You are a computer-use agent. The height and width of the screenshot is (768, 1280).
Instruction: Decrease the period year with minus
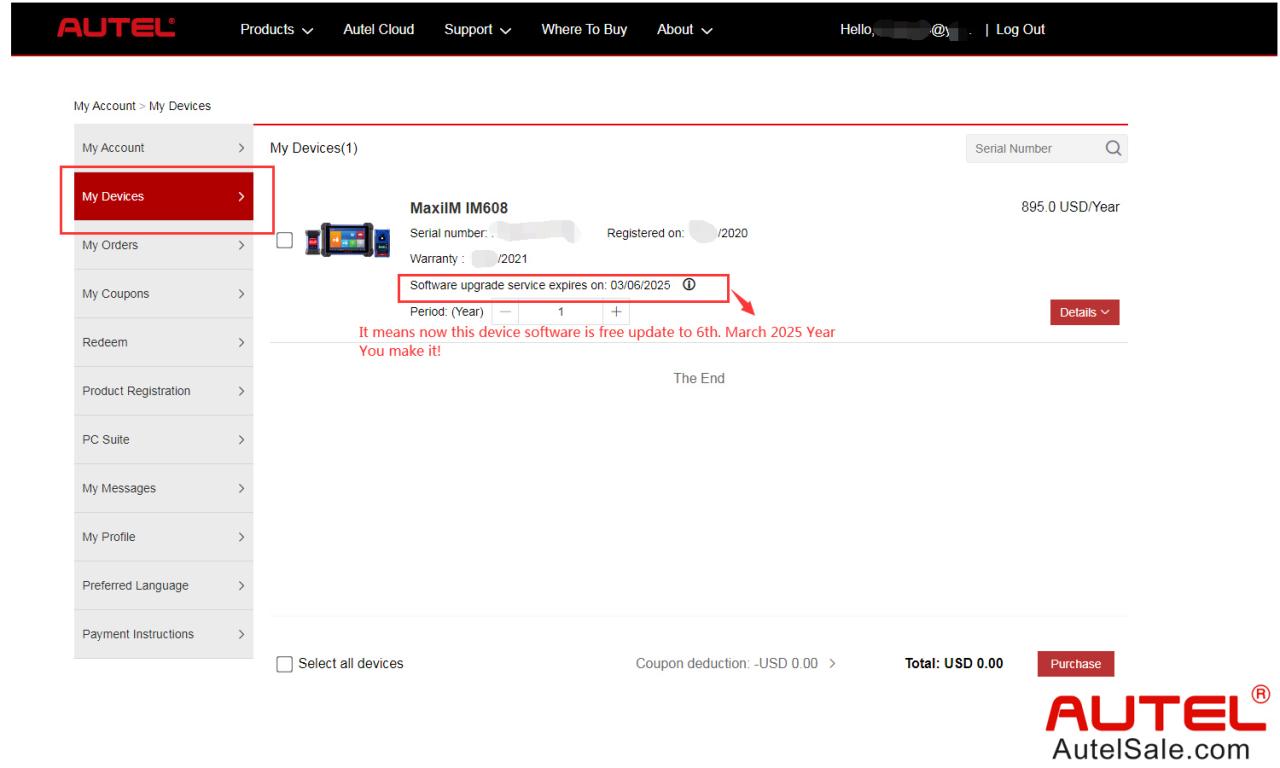click(x=504, y=311)
